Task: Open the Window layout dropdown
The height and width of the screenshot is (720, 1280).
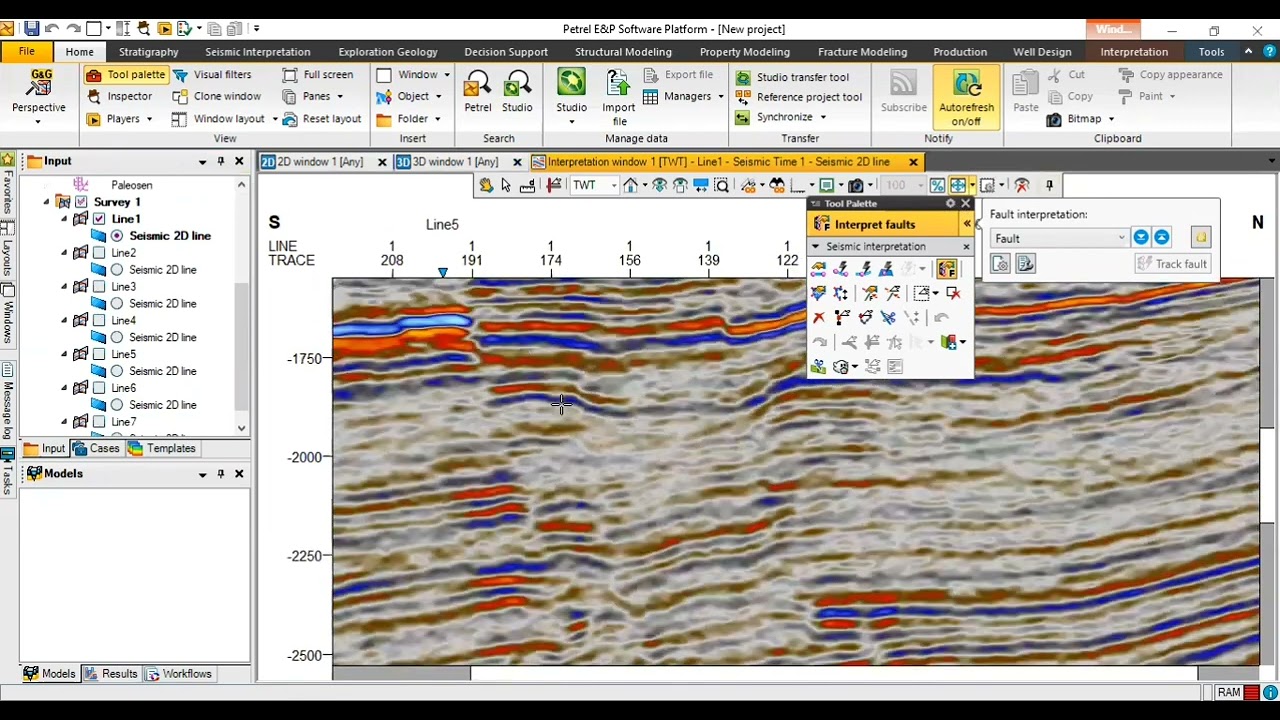Action: point(274,119)
